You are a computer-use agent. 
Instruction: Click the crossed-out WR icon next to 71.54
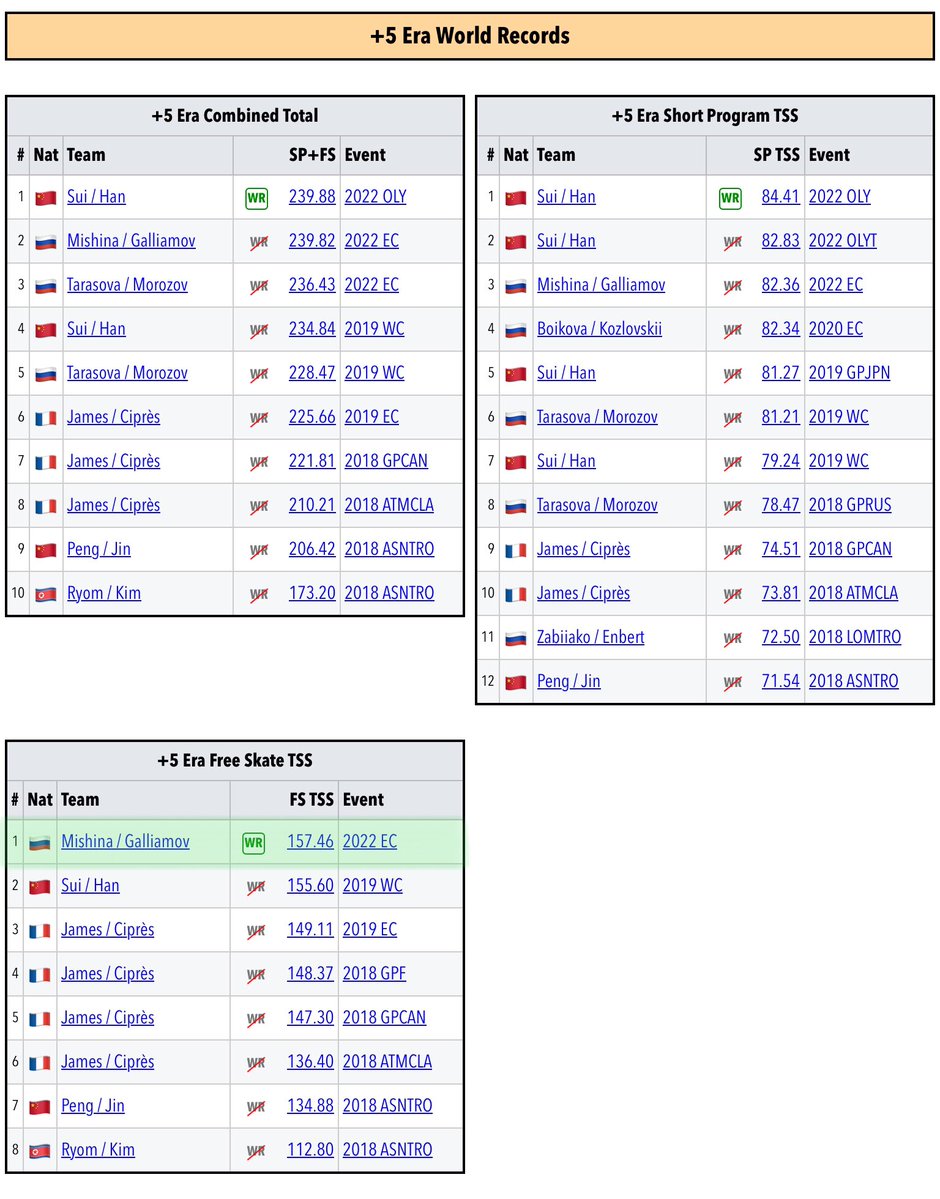click(733, 683)
